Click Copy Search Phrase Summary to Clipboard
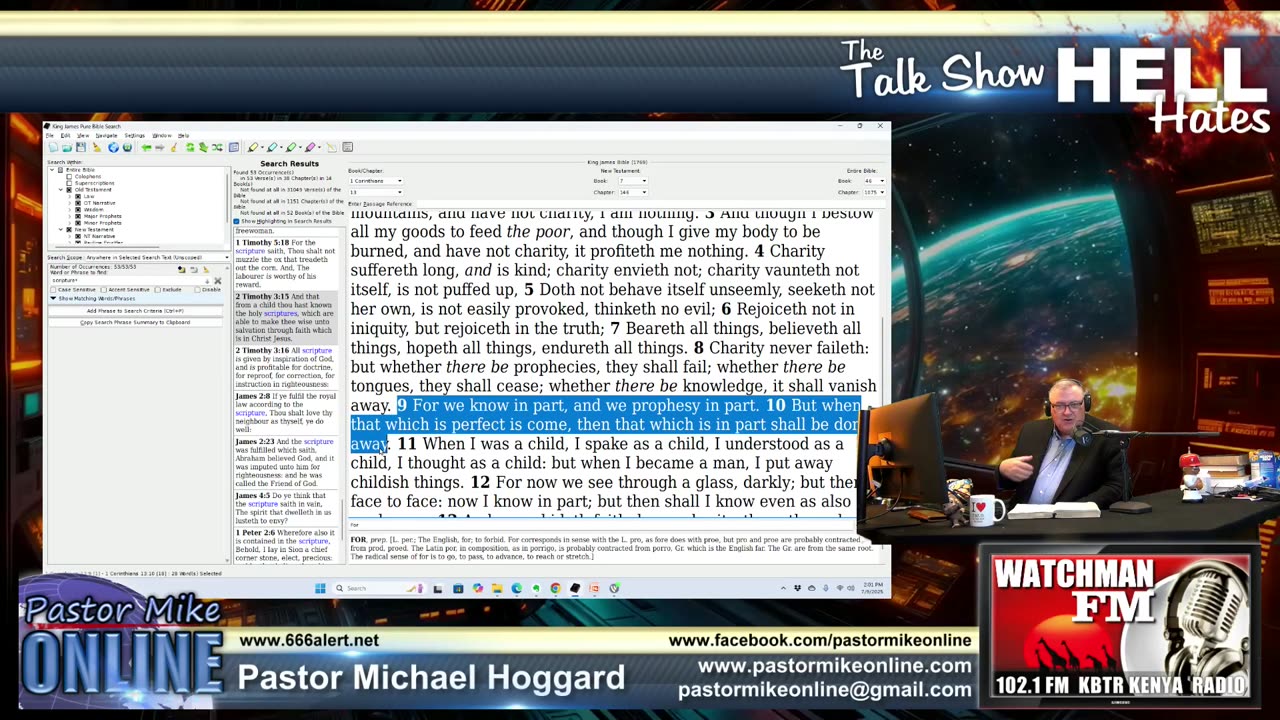This screenshot has height=720, width=1280. tap(135, 322)
